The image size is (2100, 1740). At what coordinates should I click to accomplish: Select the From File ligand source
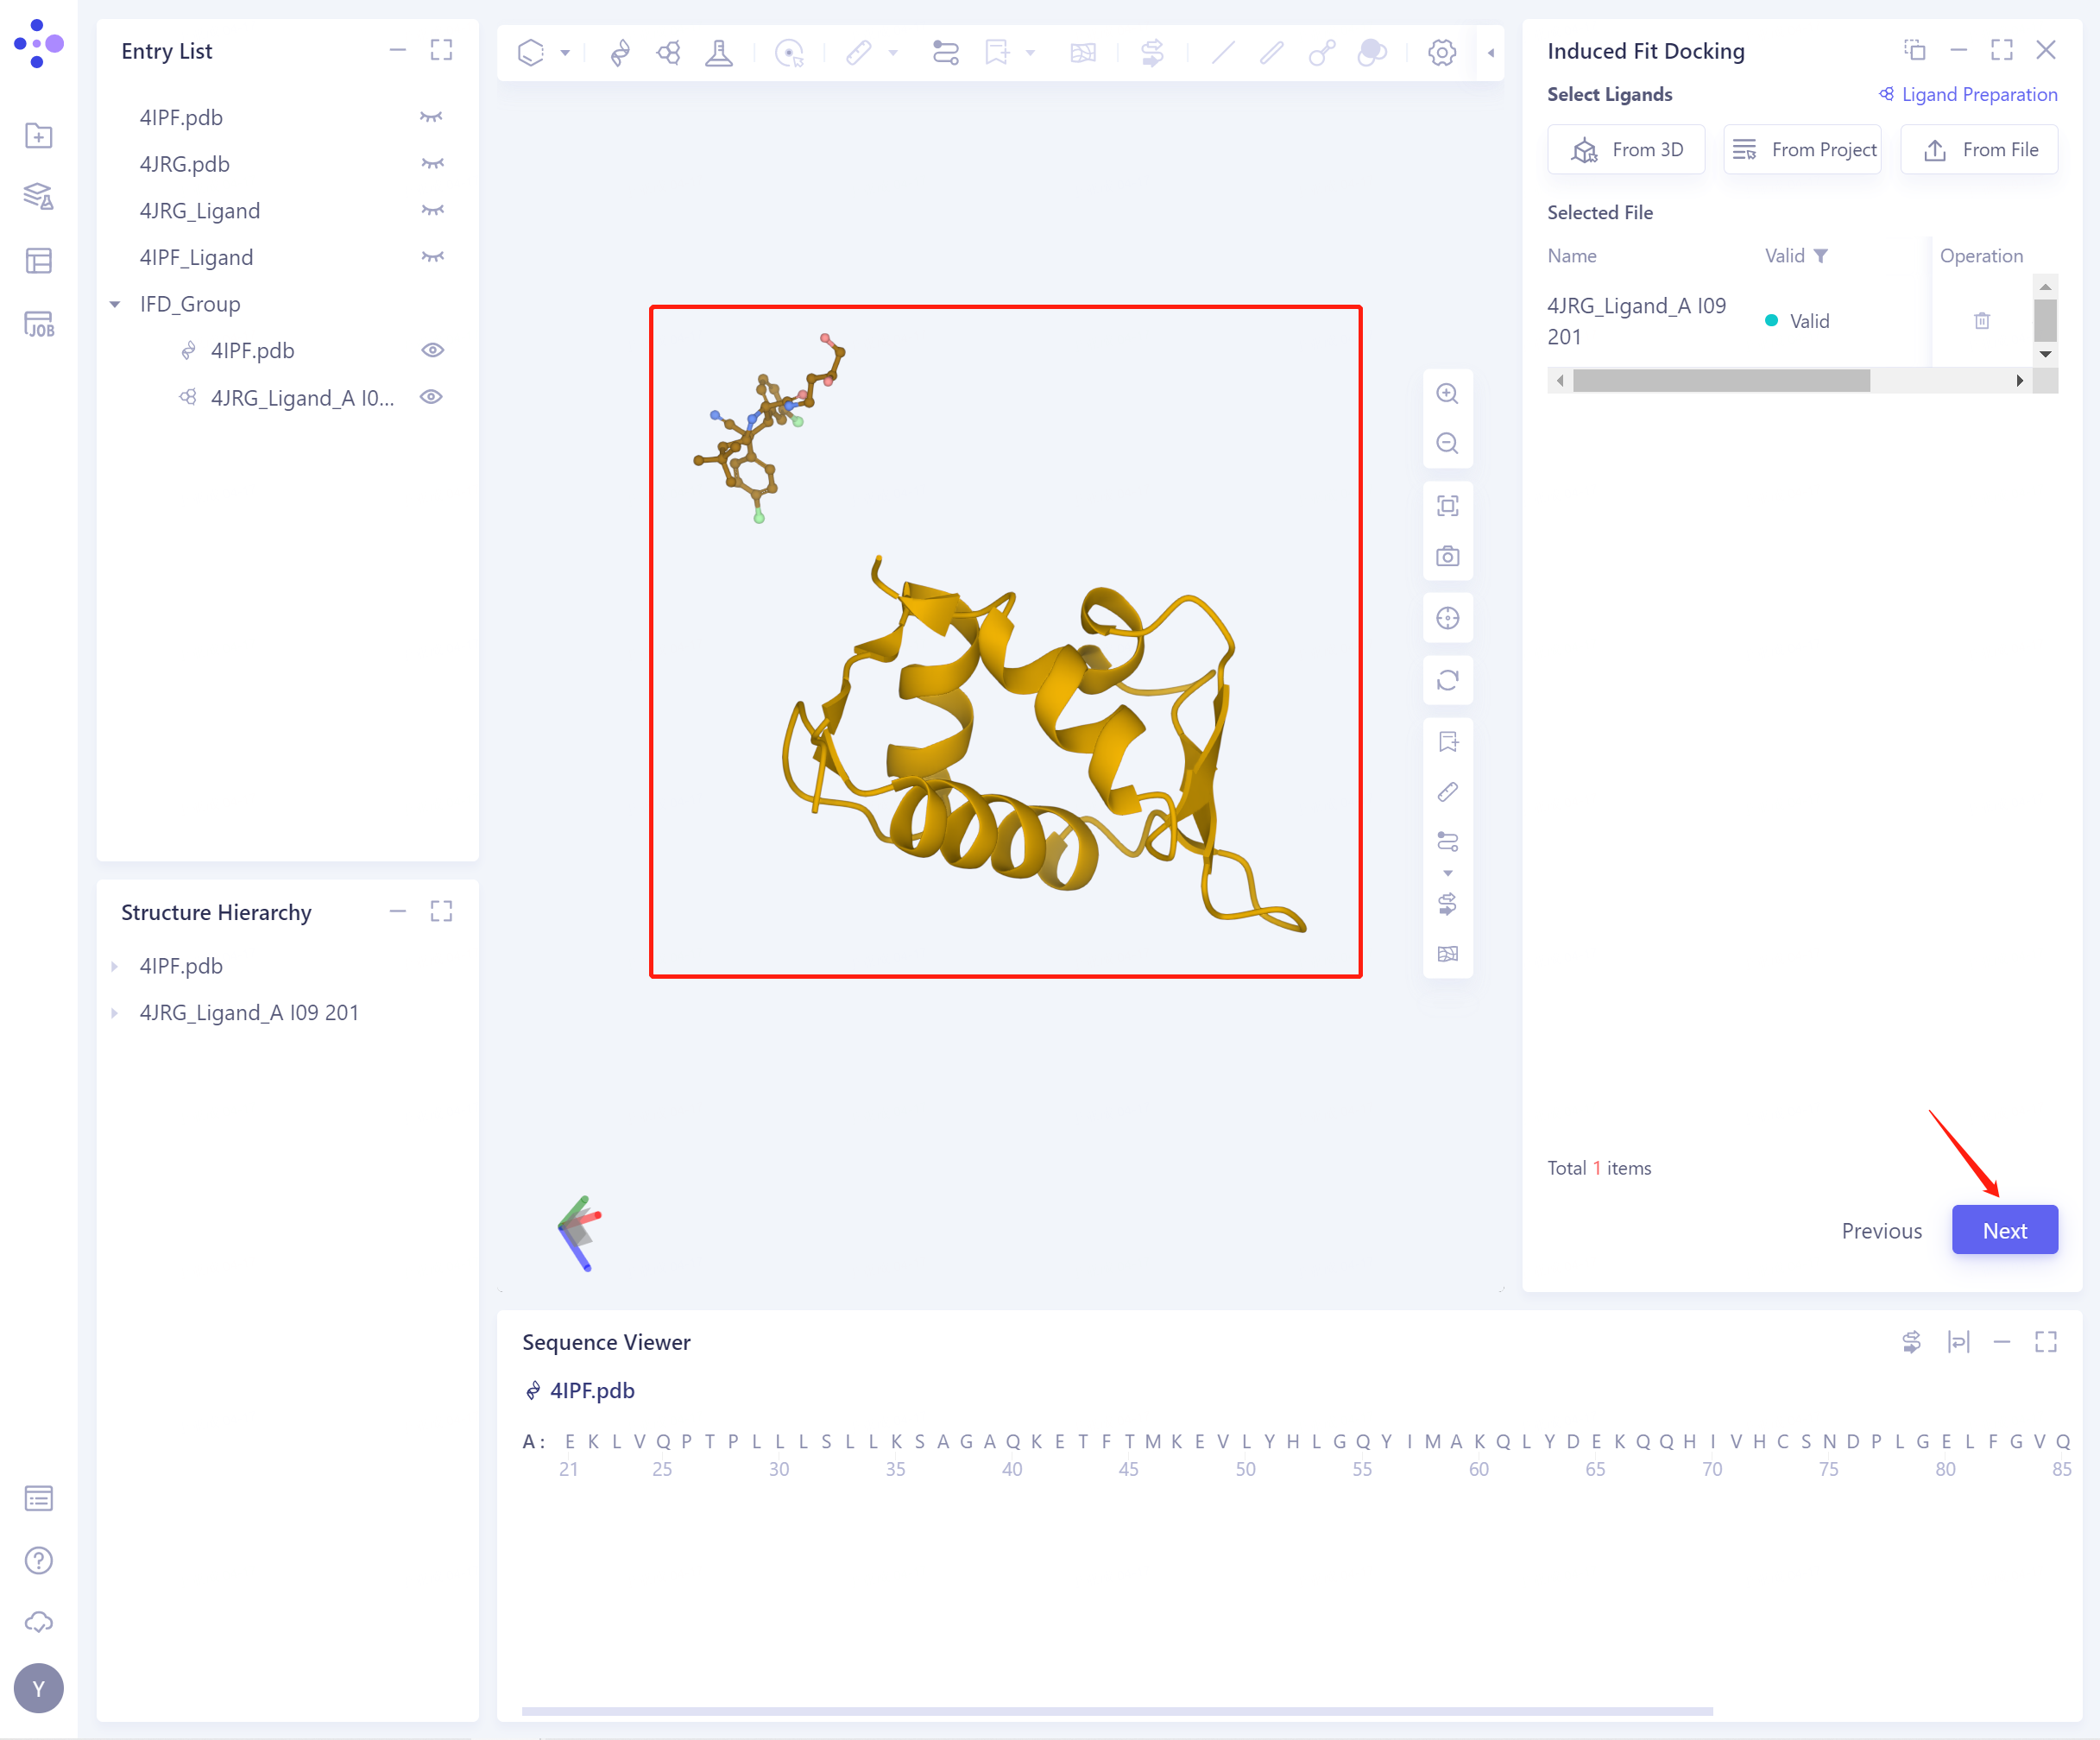click(1979, 149)
